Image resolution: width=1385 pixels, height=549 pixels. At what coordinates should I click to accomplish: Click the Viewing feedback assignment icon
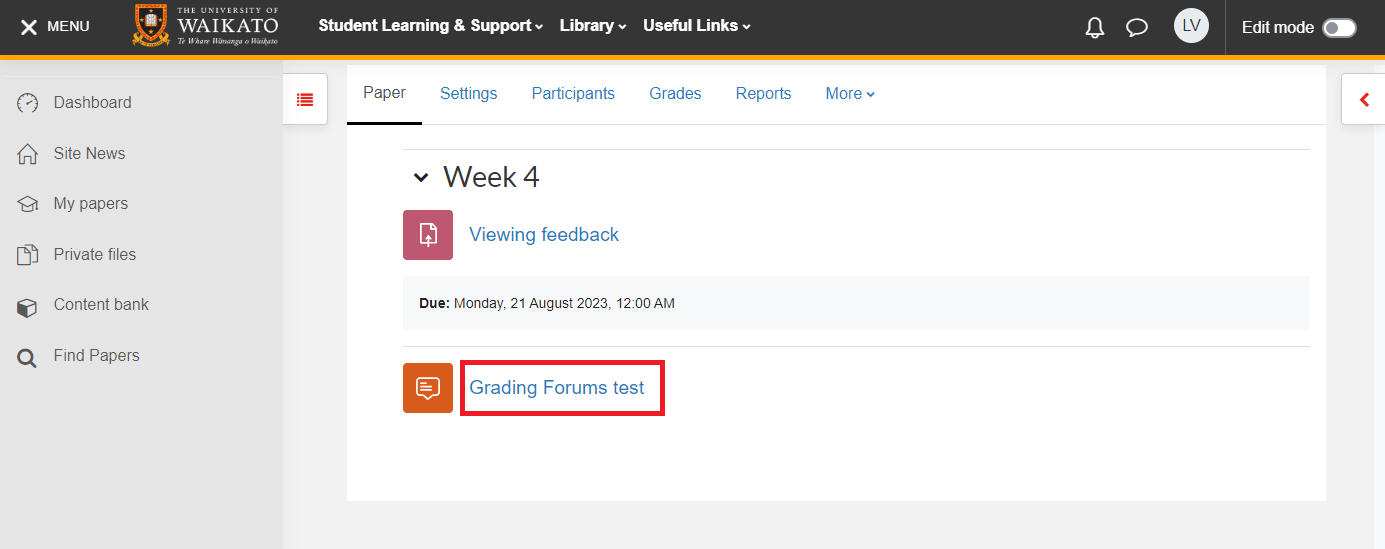(x=428, y=235)
